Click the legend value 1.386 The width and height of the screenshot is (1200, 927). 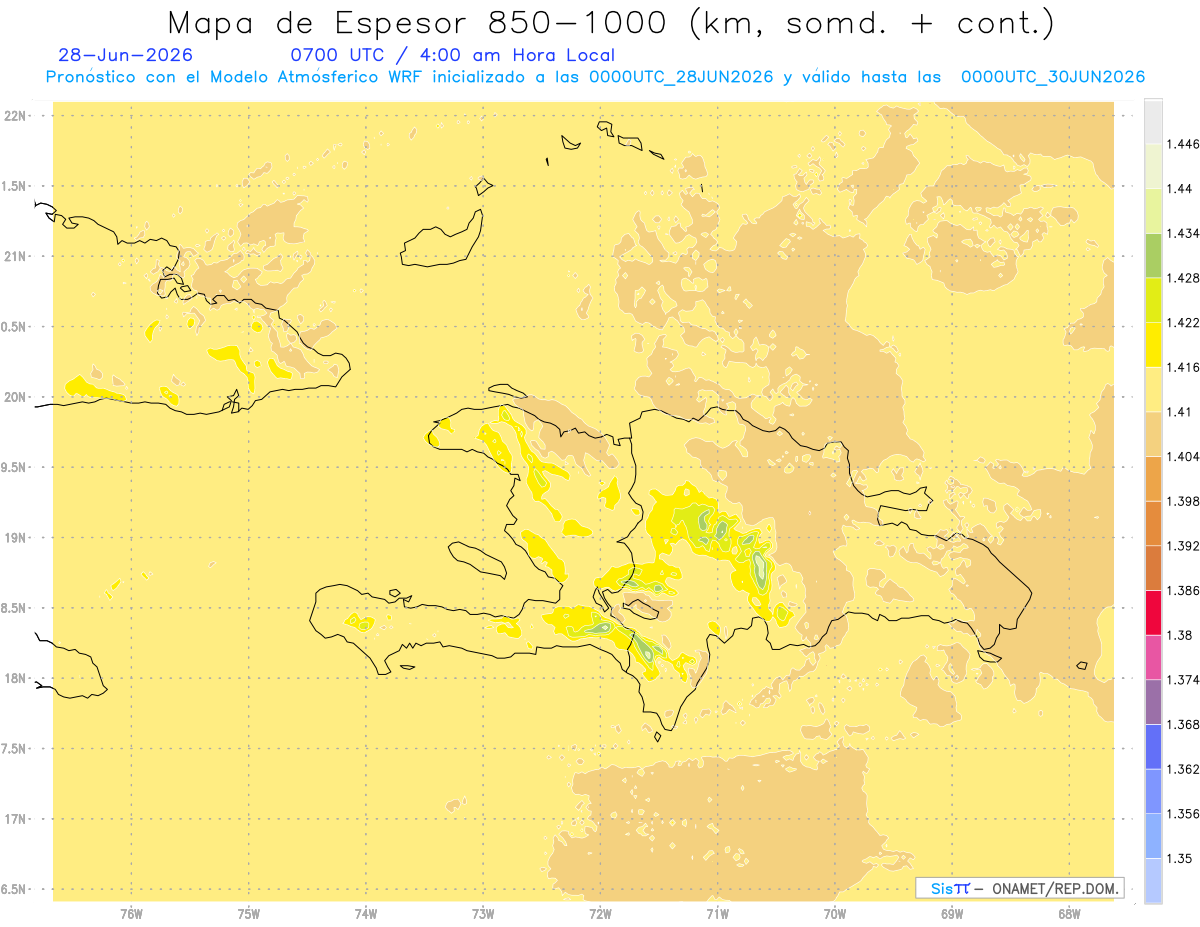tap(1181, 590)
